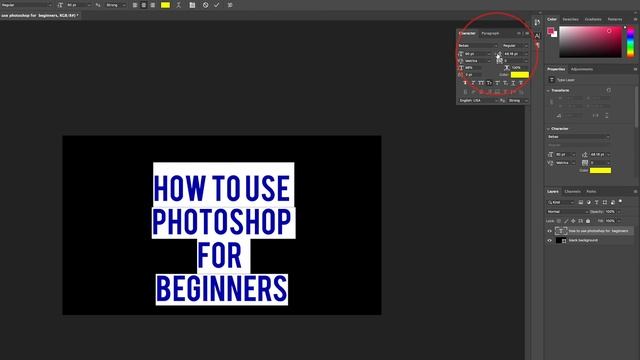Filter layers by shape layers icon

[x=605, y=202]
